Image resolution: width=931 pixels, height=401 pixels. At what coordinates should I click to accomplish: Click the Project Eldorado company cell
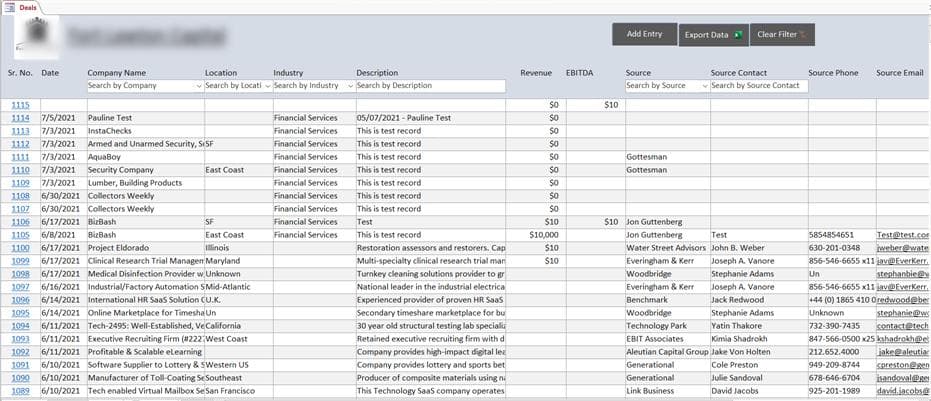click(145, 248)
